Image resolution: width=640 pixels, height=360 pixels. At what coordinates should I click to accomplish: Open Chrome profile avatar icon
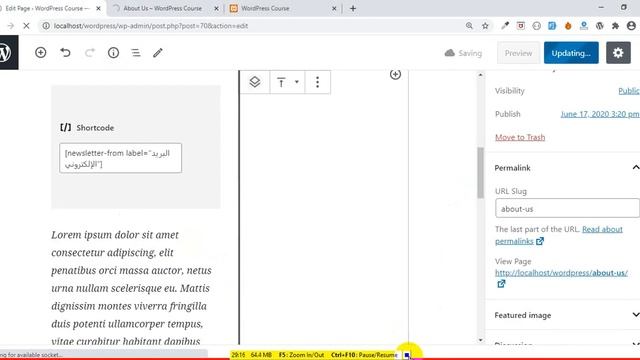coord(631,26)
